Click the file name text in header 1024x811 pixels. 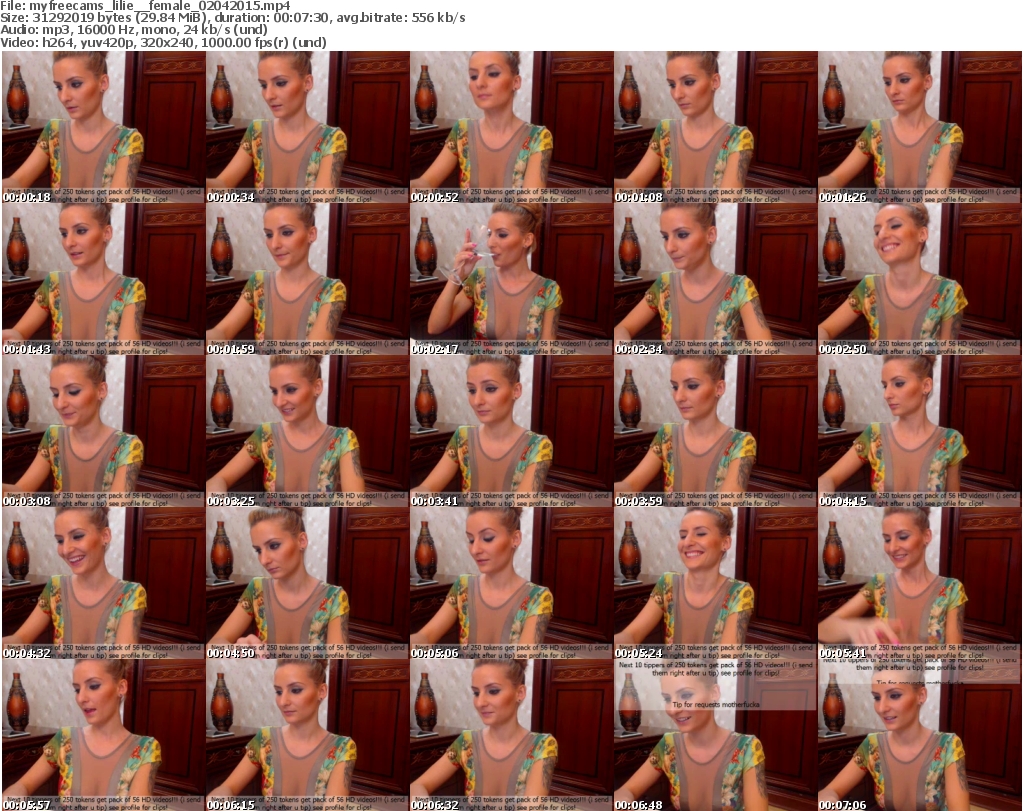tap(146, 6)
